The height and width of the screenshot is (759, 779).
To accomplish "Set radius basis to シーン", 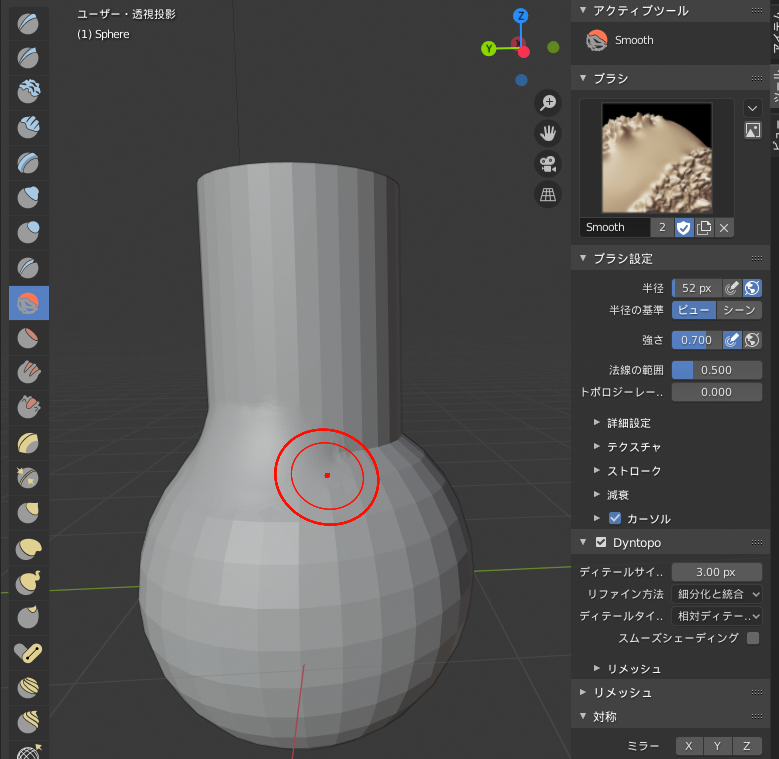I will click(739, 310).
